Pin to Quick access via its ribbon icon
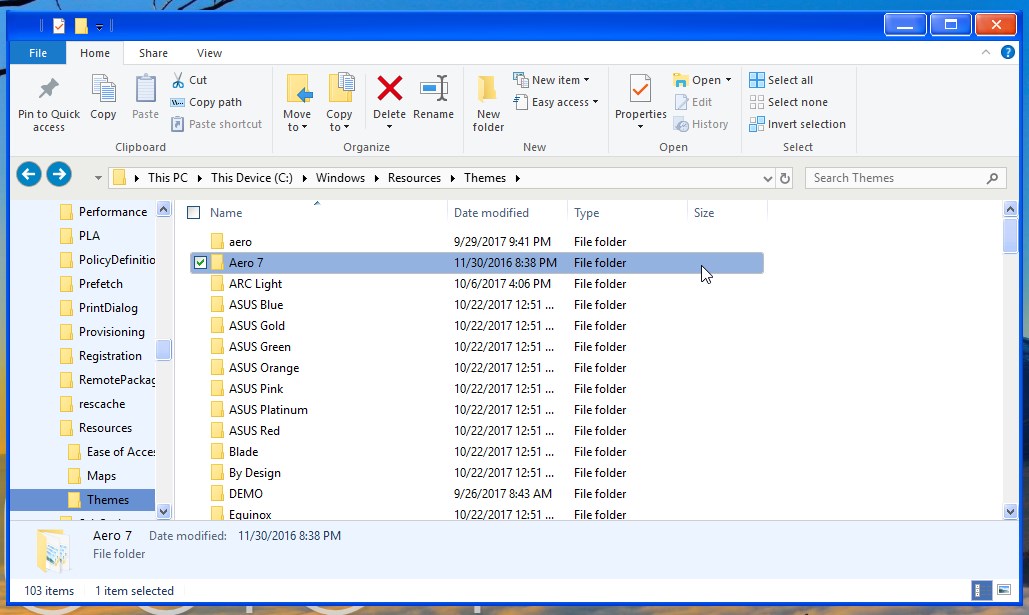This screenshot has width=1029, height=615. click(x=47, y=100)
